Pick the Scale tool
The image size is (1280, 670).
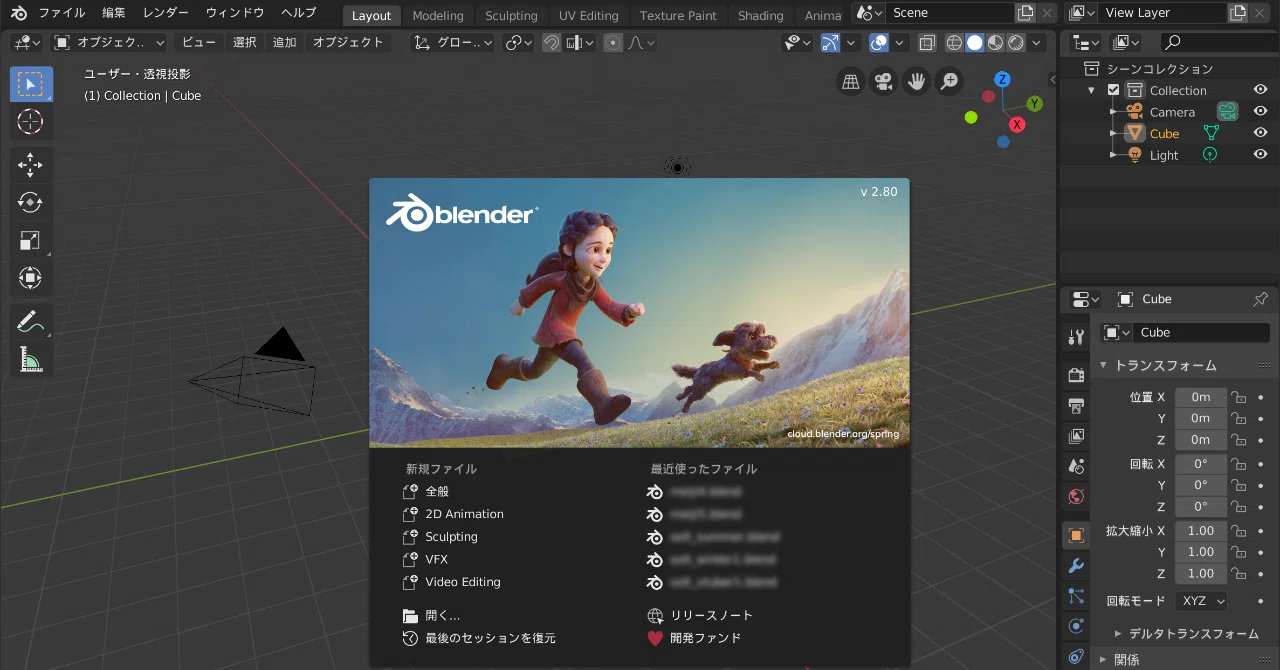(31, 240)
